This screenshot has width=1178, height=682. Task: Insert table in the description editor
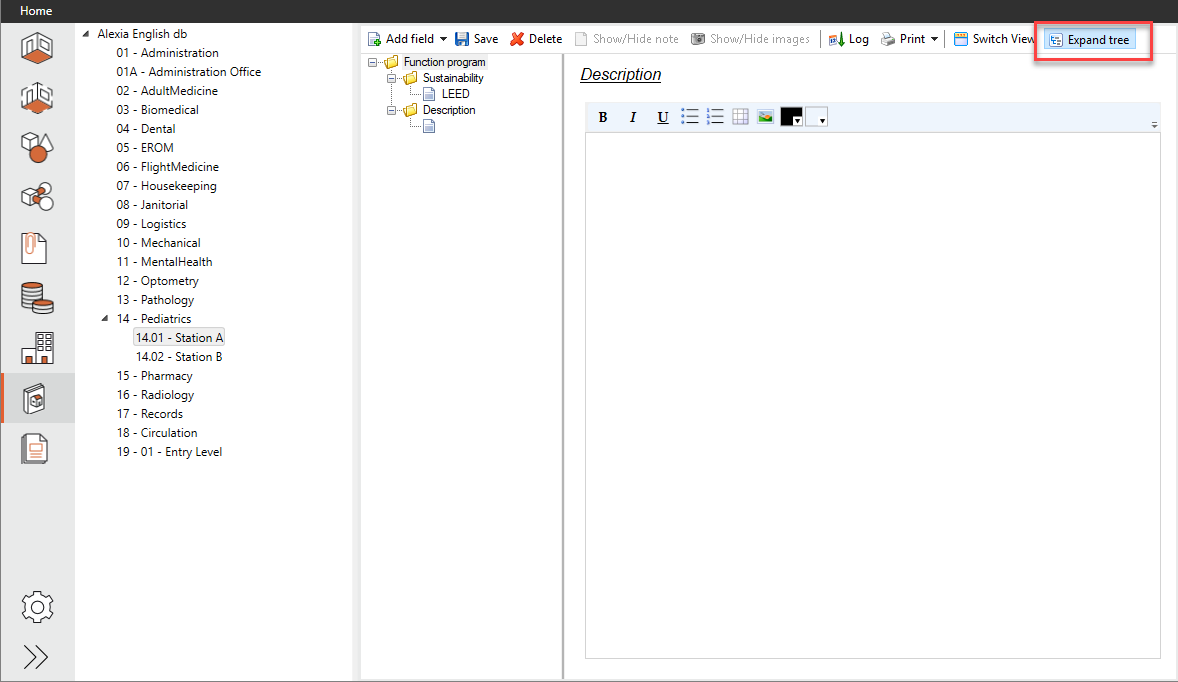coord(740,117)
